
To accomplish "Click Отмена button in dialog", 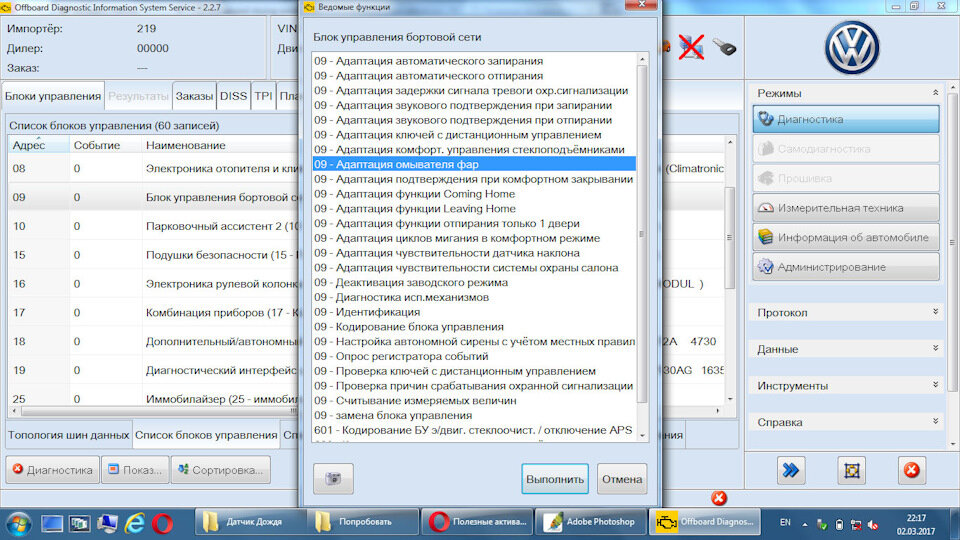I will pos(621,479).
